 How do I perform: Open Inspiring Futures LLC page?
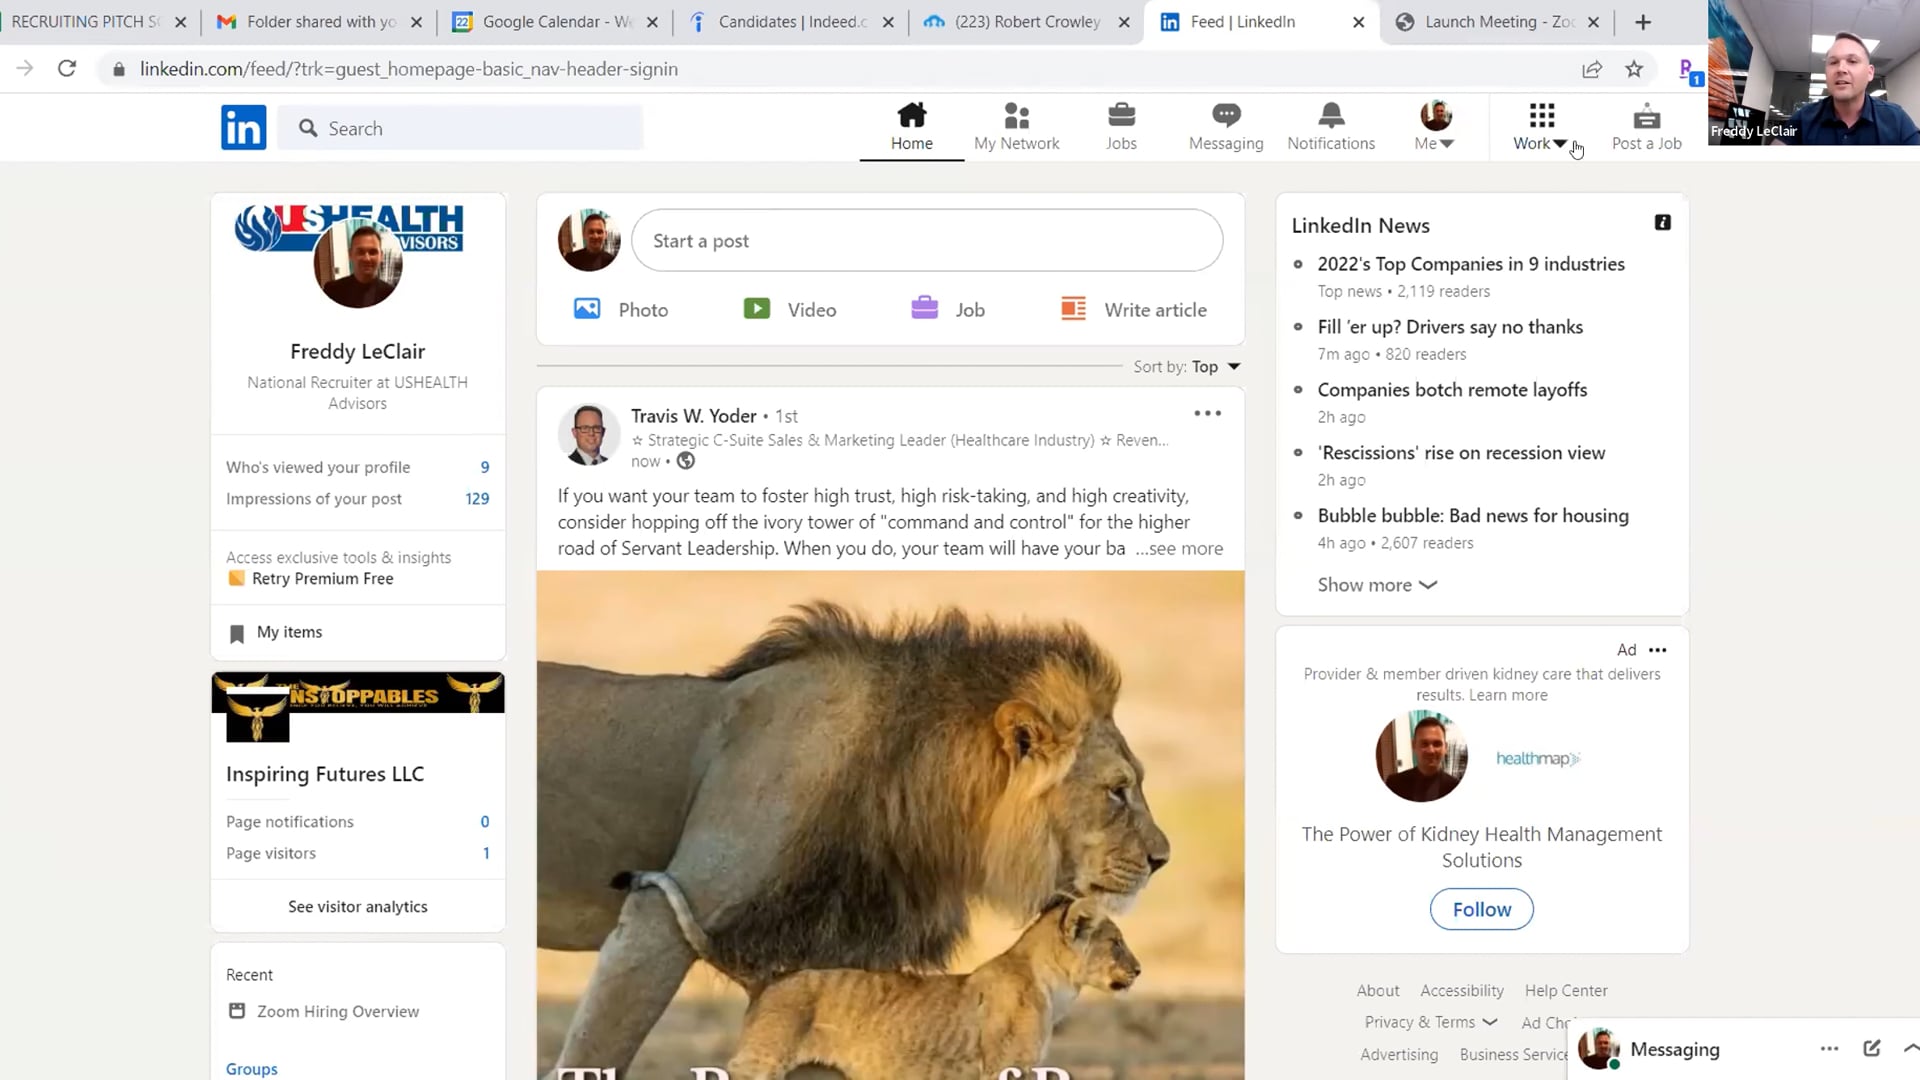(x=325, y=774)
